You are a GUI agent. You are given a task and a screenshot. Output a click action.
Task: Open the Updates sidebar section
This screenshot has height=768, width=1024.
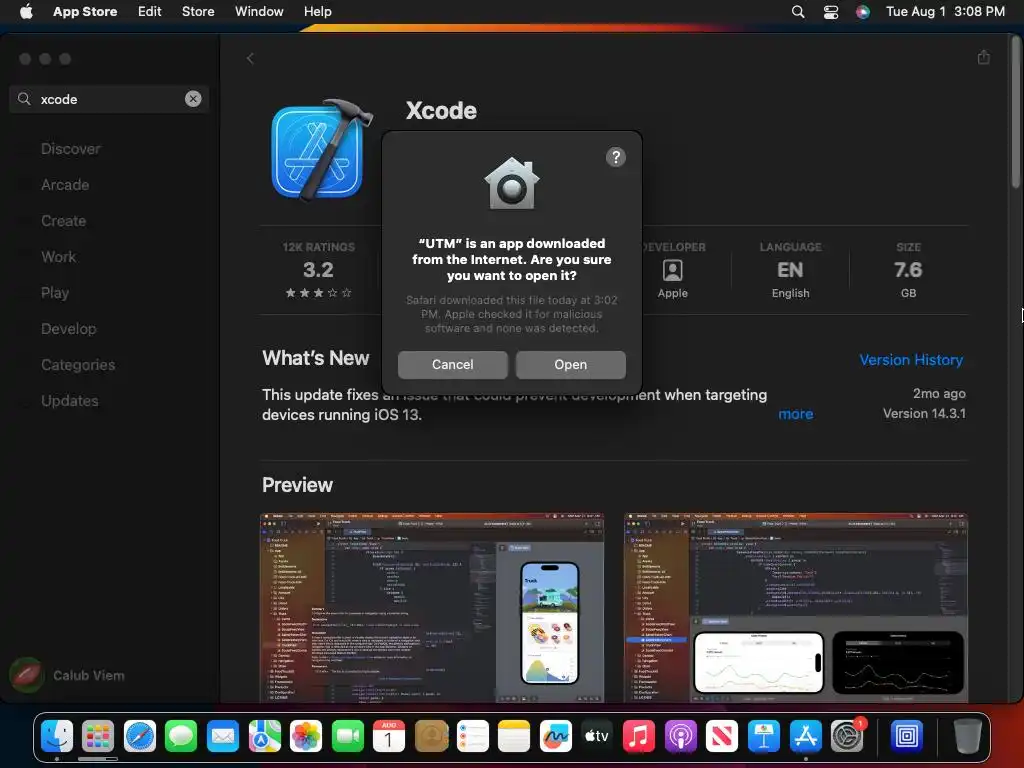coord(69,400)
